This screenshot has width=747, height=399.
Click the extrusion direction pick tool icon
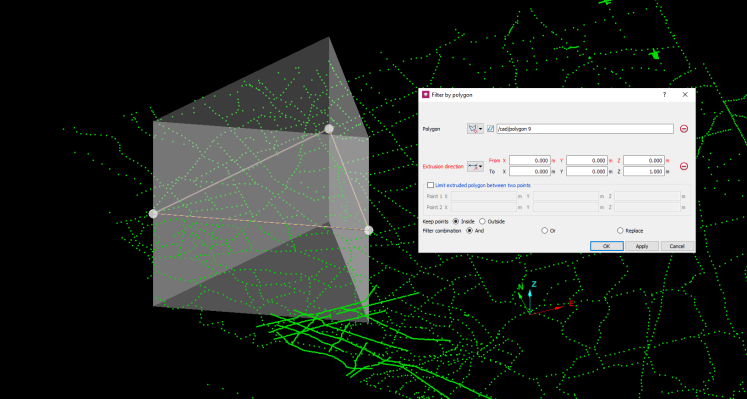point(472,166)
